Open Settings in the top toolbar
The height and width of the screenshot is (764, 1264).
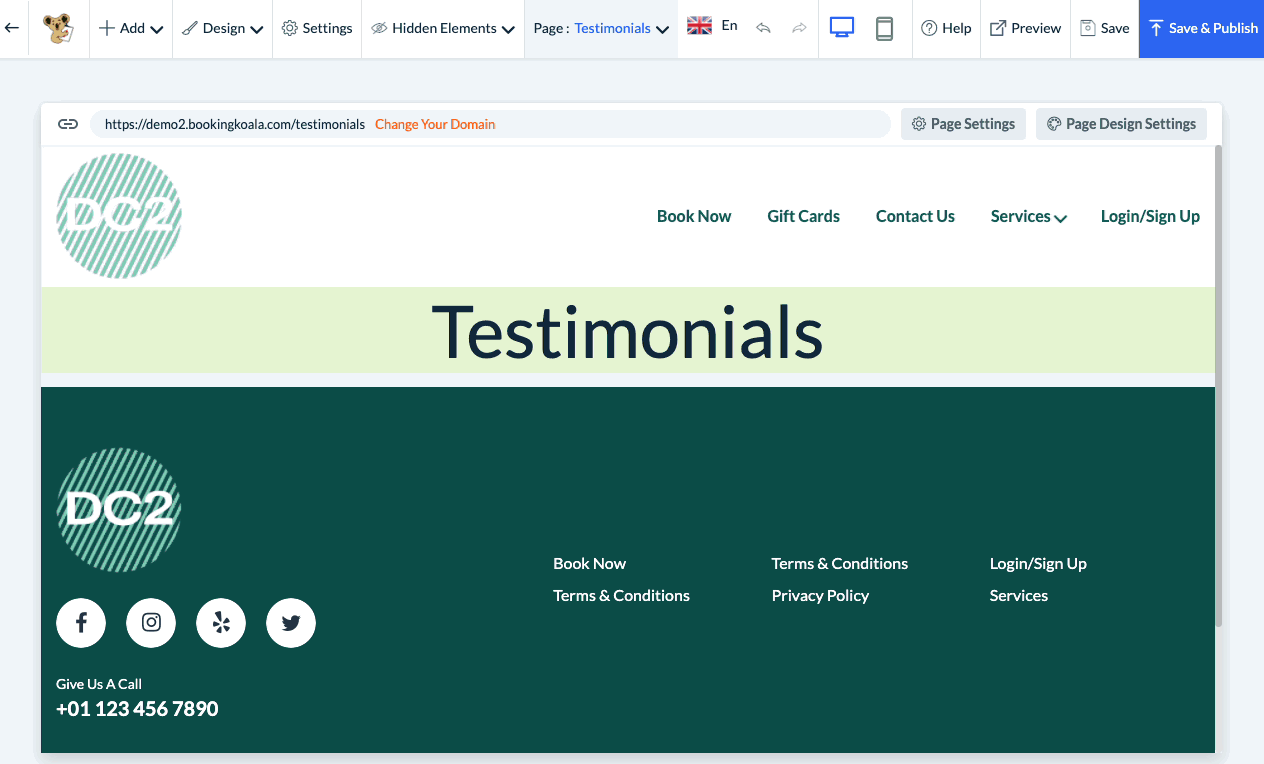(317, 28)
